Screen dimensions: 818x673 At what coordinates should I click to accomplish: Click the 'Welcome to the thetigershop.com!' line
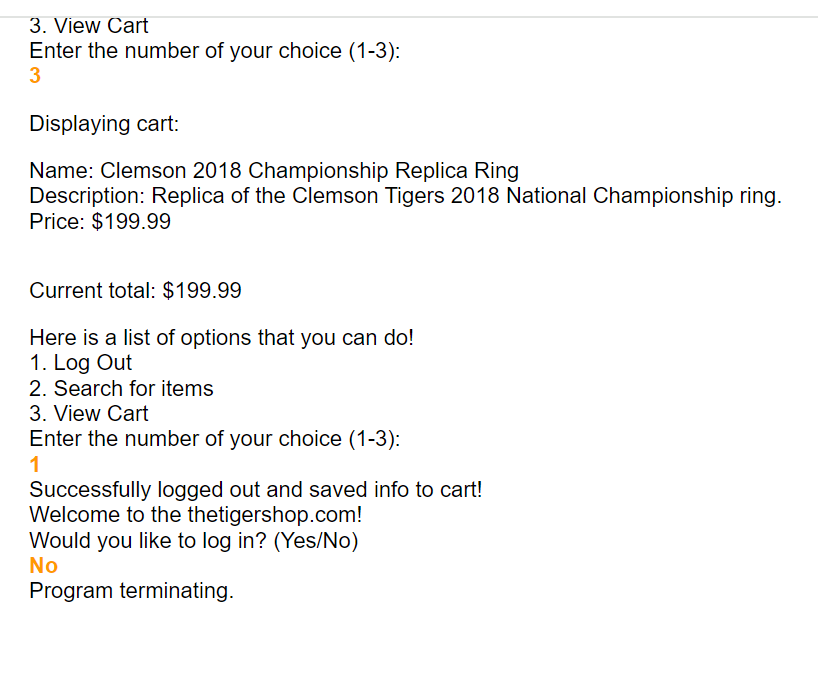pos(196,515)
